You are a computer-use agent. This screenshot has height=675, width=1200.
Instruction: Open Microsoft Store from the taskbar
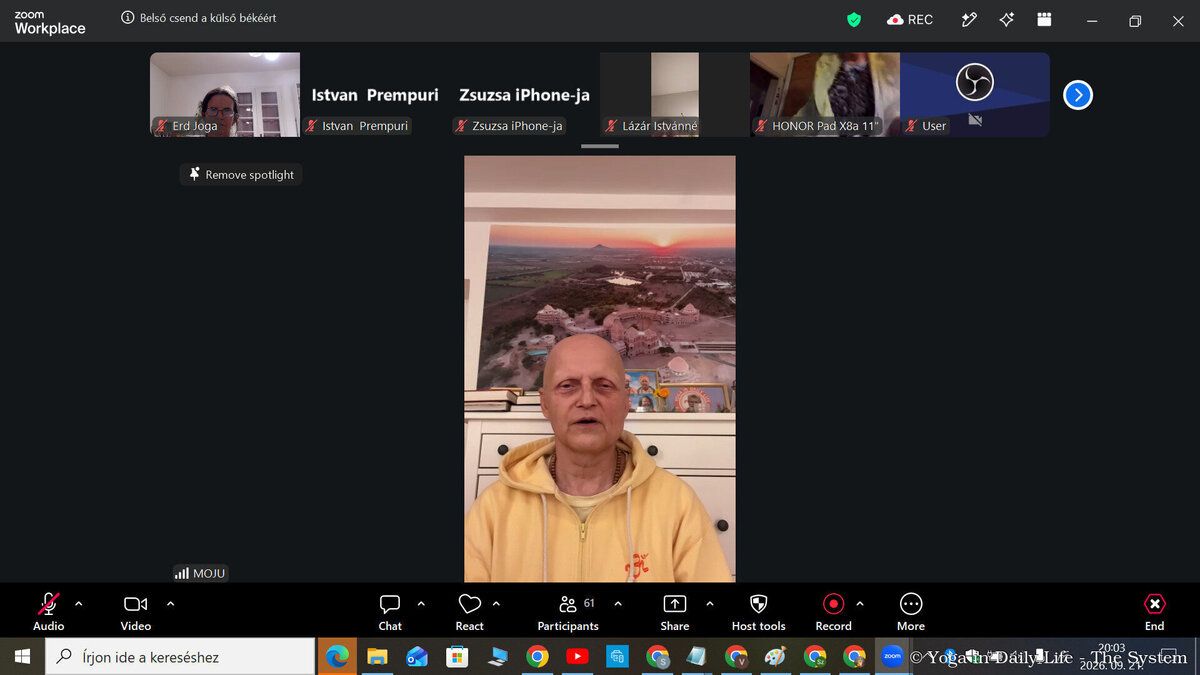coord(457,657)
